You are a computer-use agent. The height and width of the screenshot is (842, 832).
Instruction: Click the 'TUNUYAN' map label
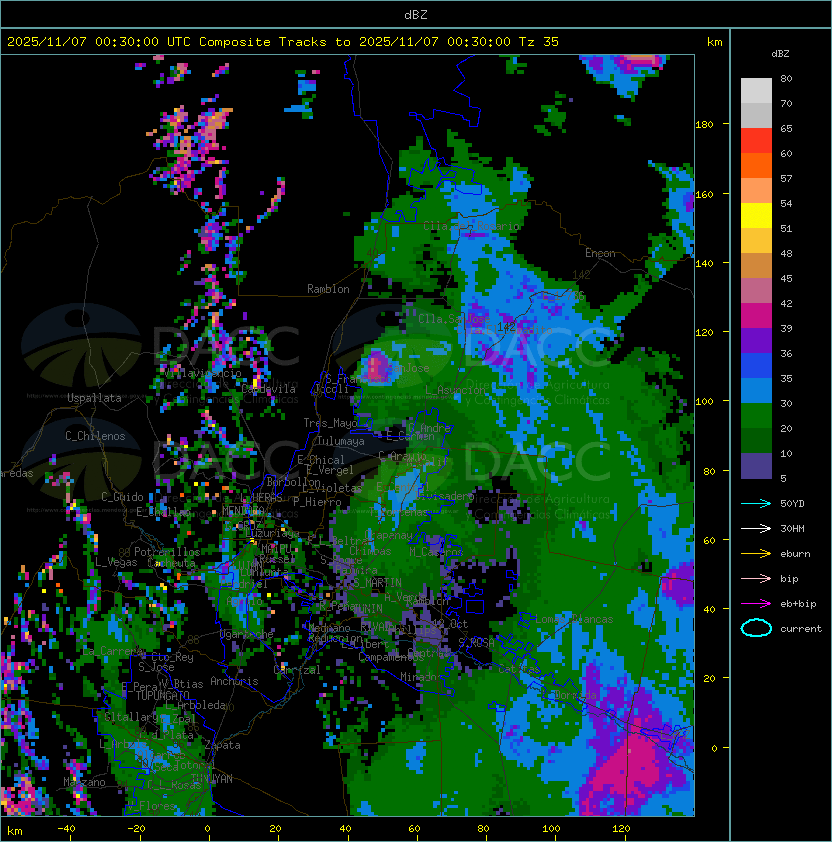pos(212,779)
